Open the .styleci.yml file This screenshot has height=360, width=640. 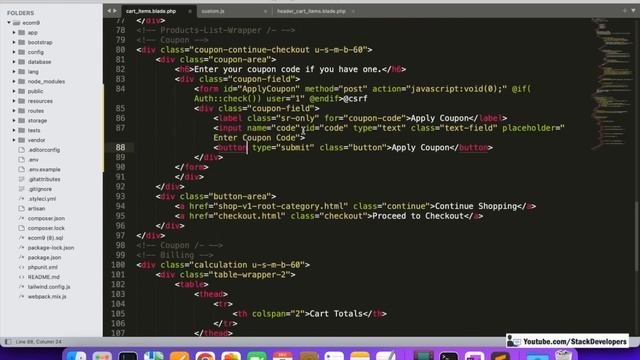point(42,199)
